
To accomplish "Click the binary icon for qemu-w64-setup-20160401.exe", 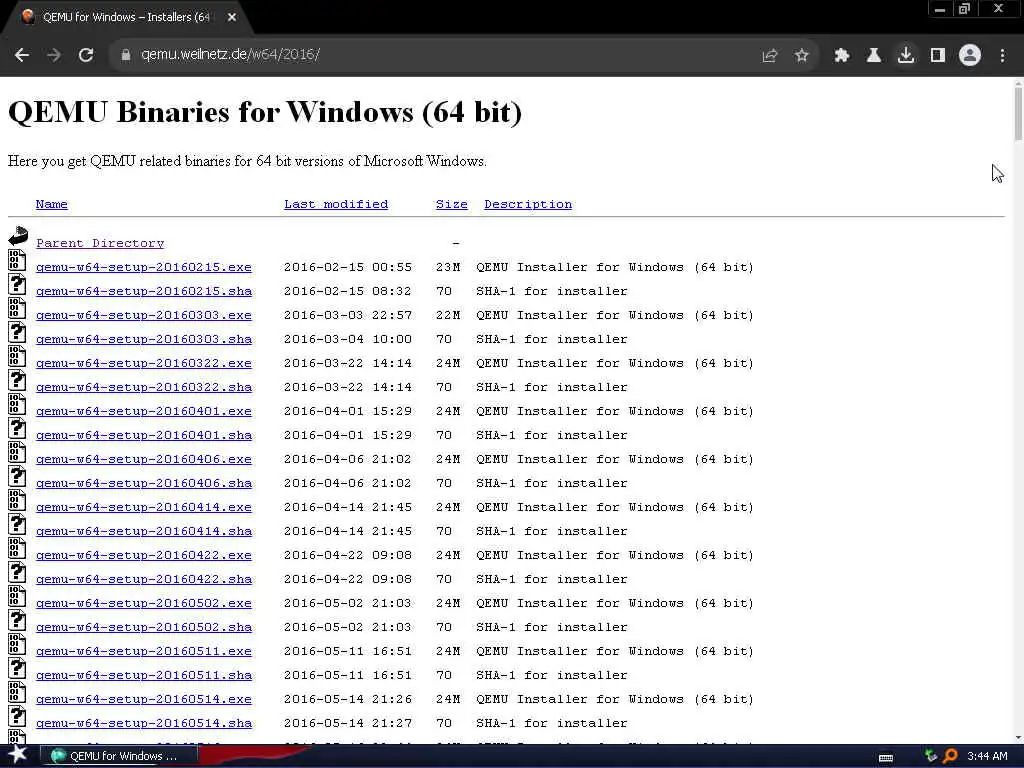I will point(17,404).
